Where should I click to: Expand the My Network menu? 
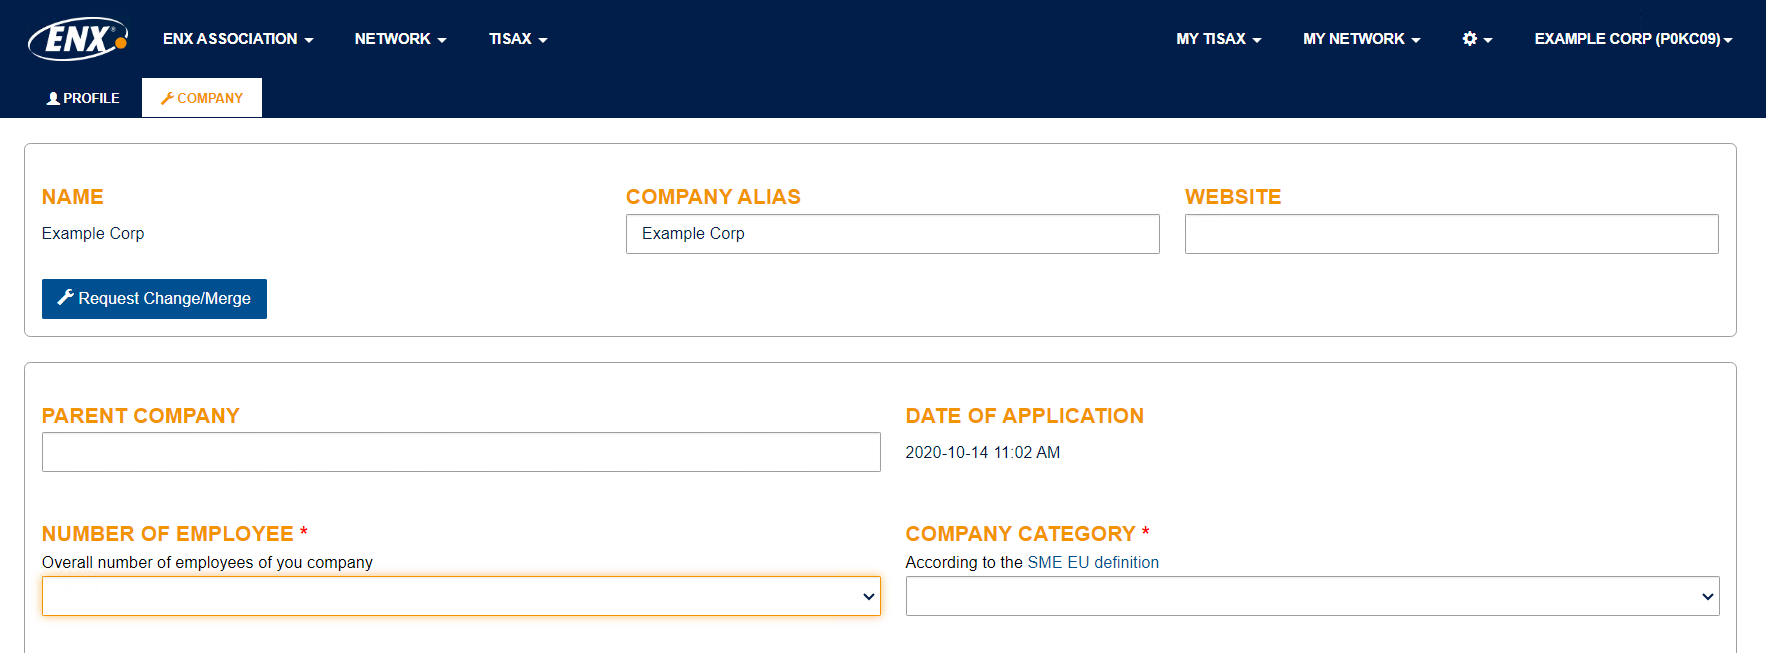click(1361, 39)
